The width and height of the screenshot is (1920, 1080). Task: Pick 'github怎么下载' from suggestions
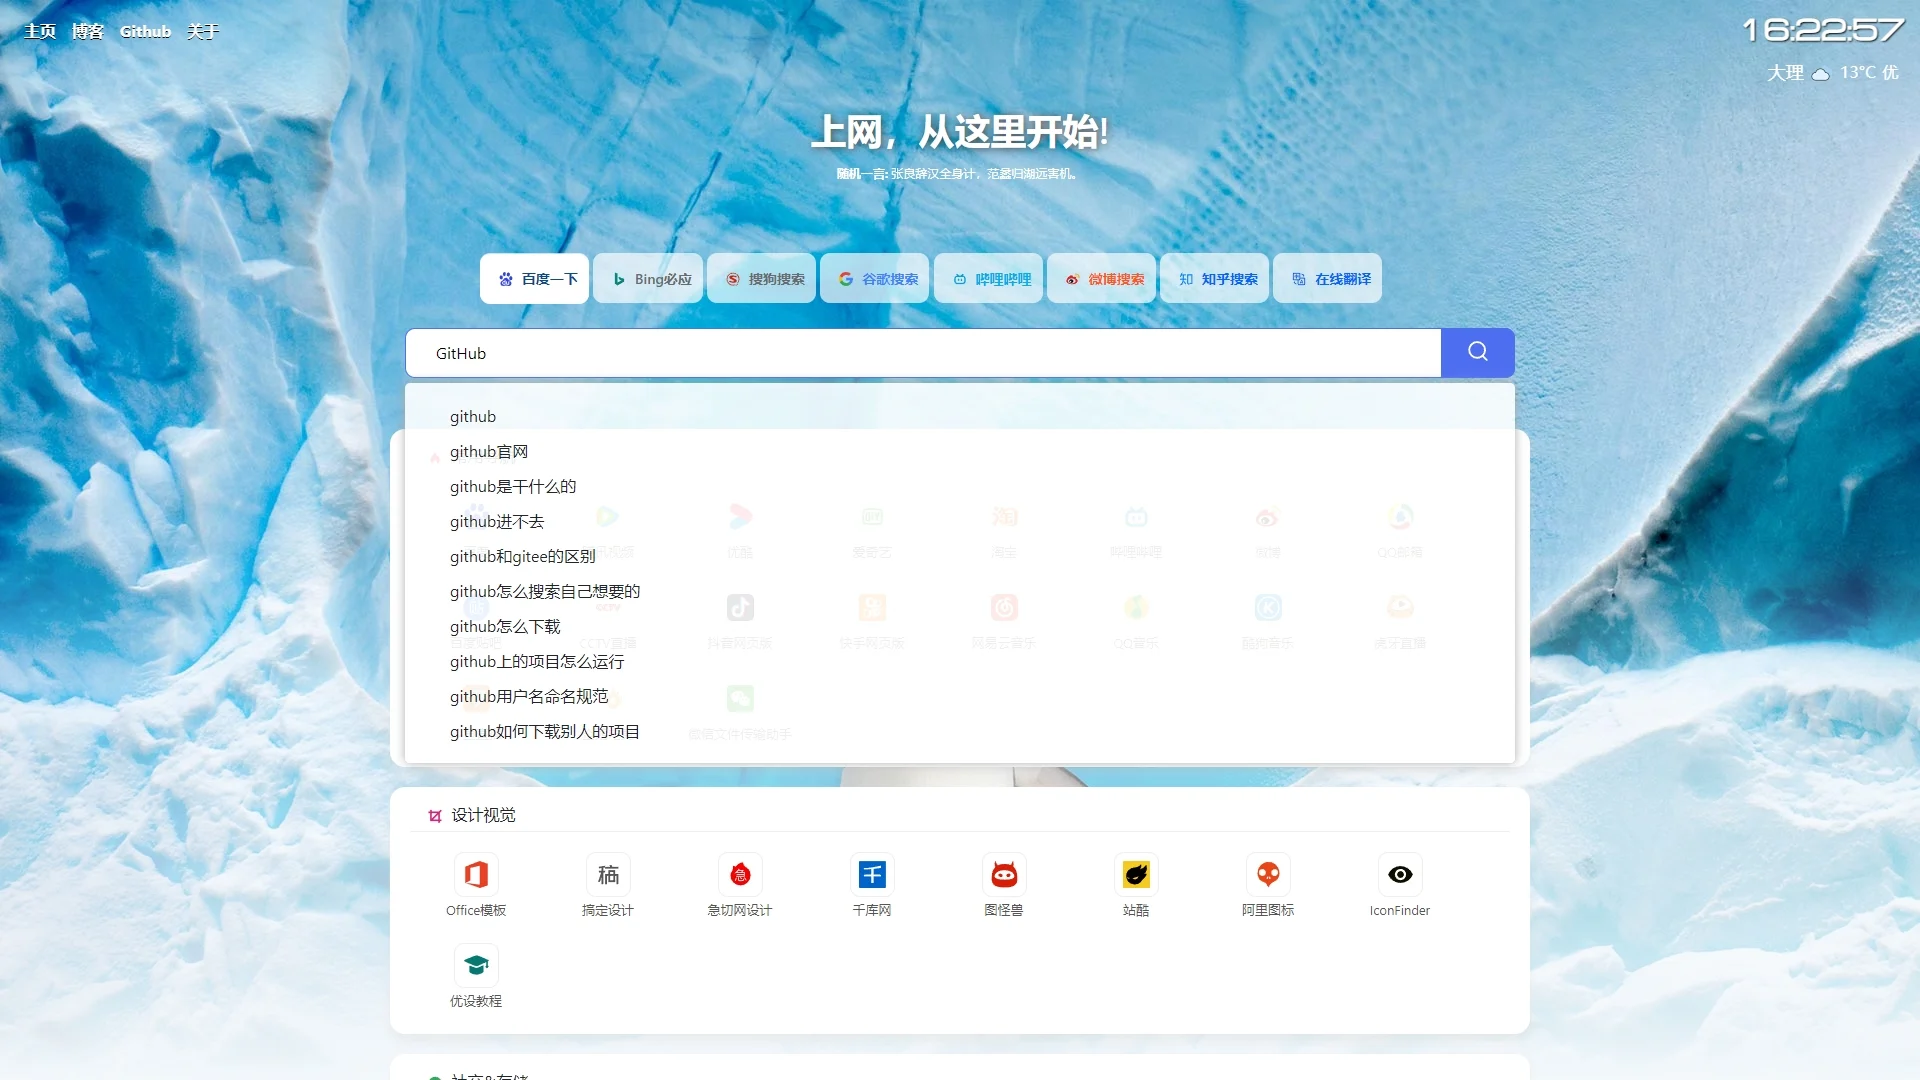coord(505,626)
